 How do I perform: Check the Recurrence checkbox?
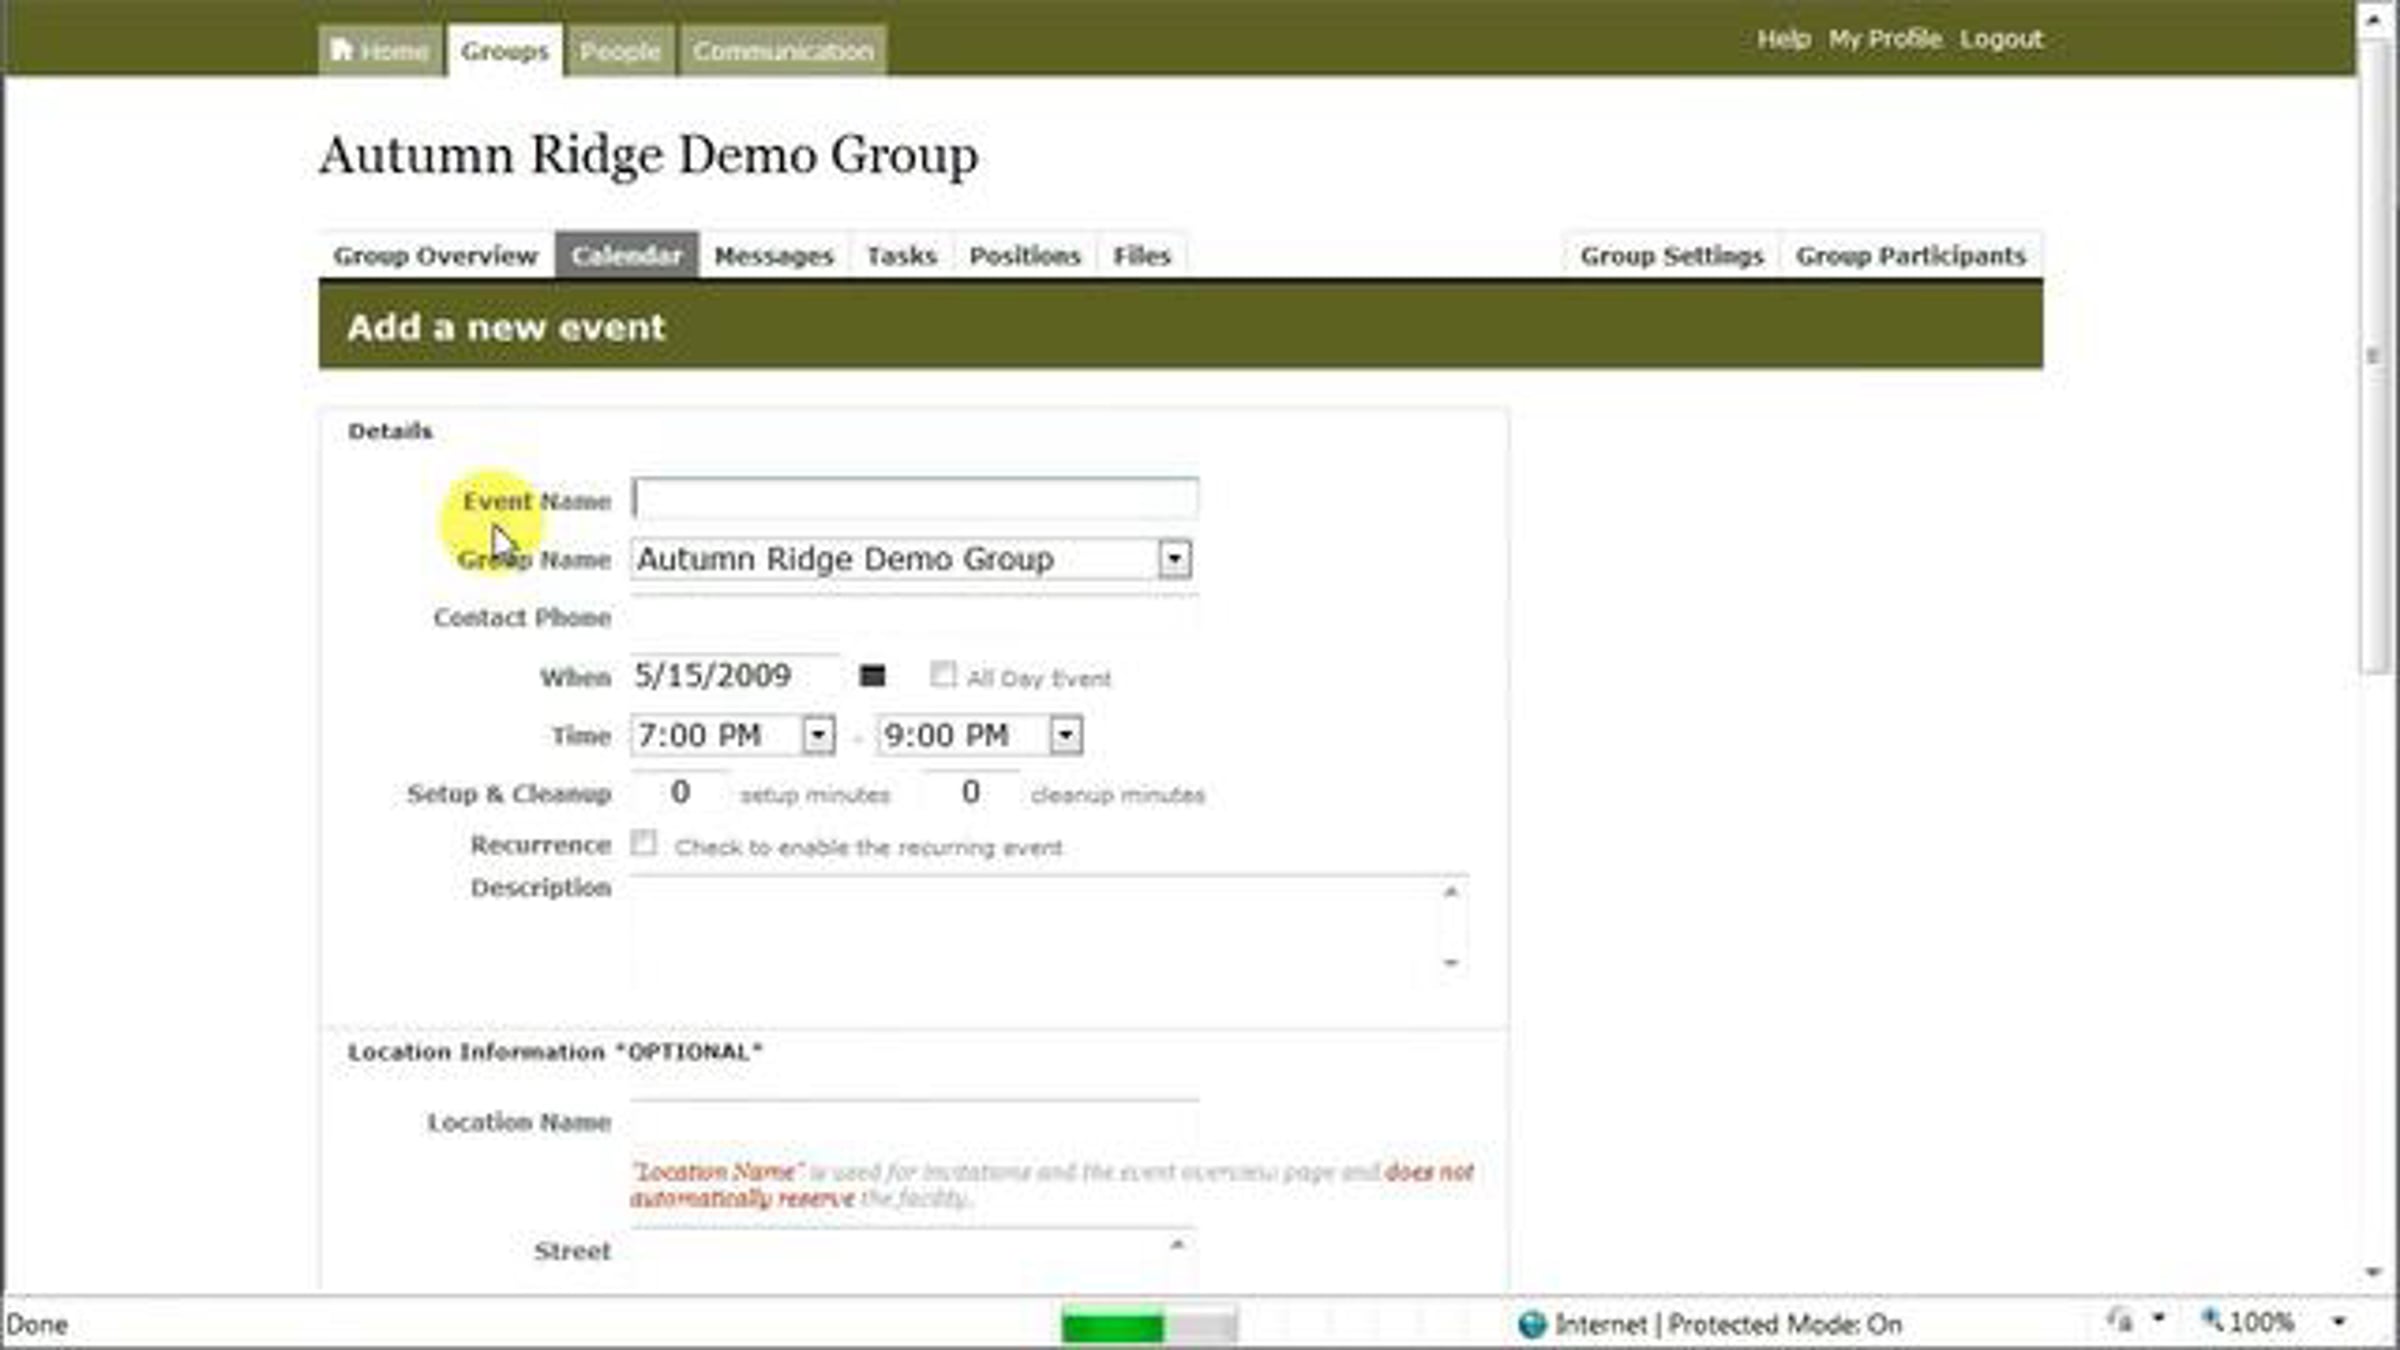click(643, 844)
